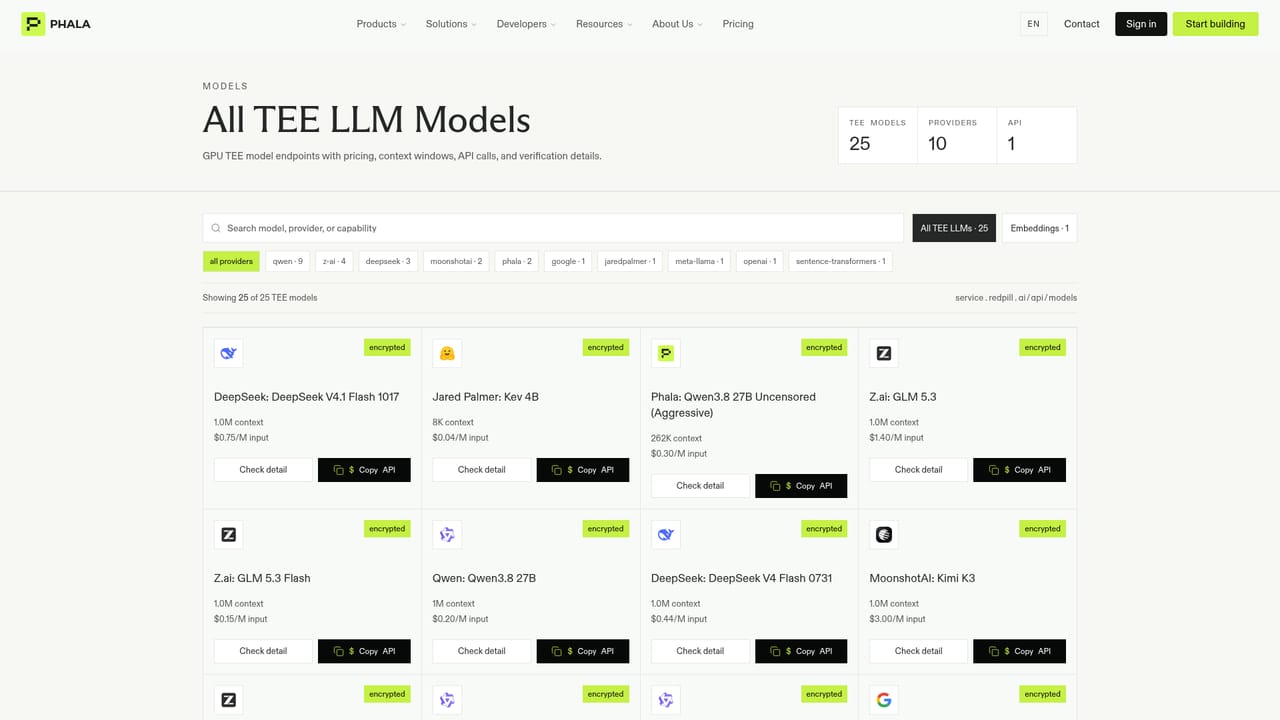Select the all providers filter

point(231,262)
